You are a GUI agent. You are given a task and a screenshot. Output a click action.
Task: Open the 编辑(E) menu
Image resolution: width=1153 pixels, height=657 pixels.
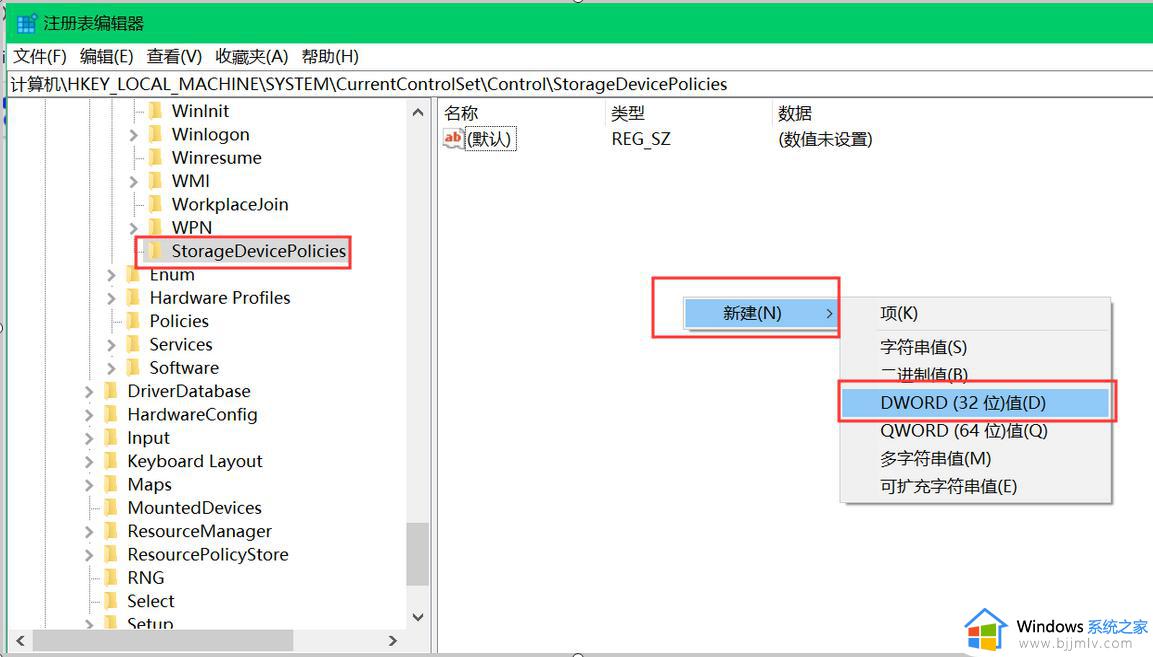107,57
